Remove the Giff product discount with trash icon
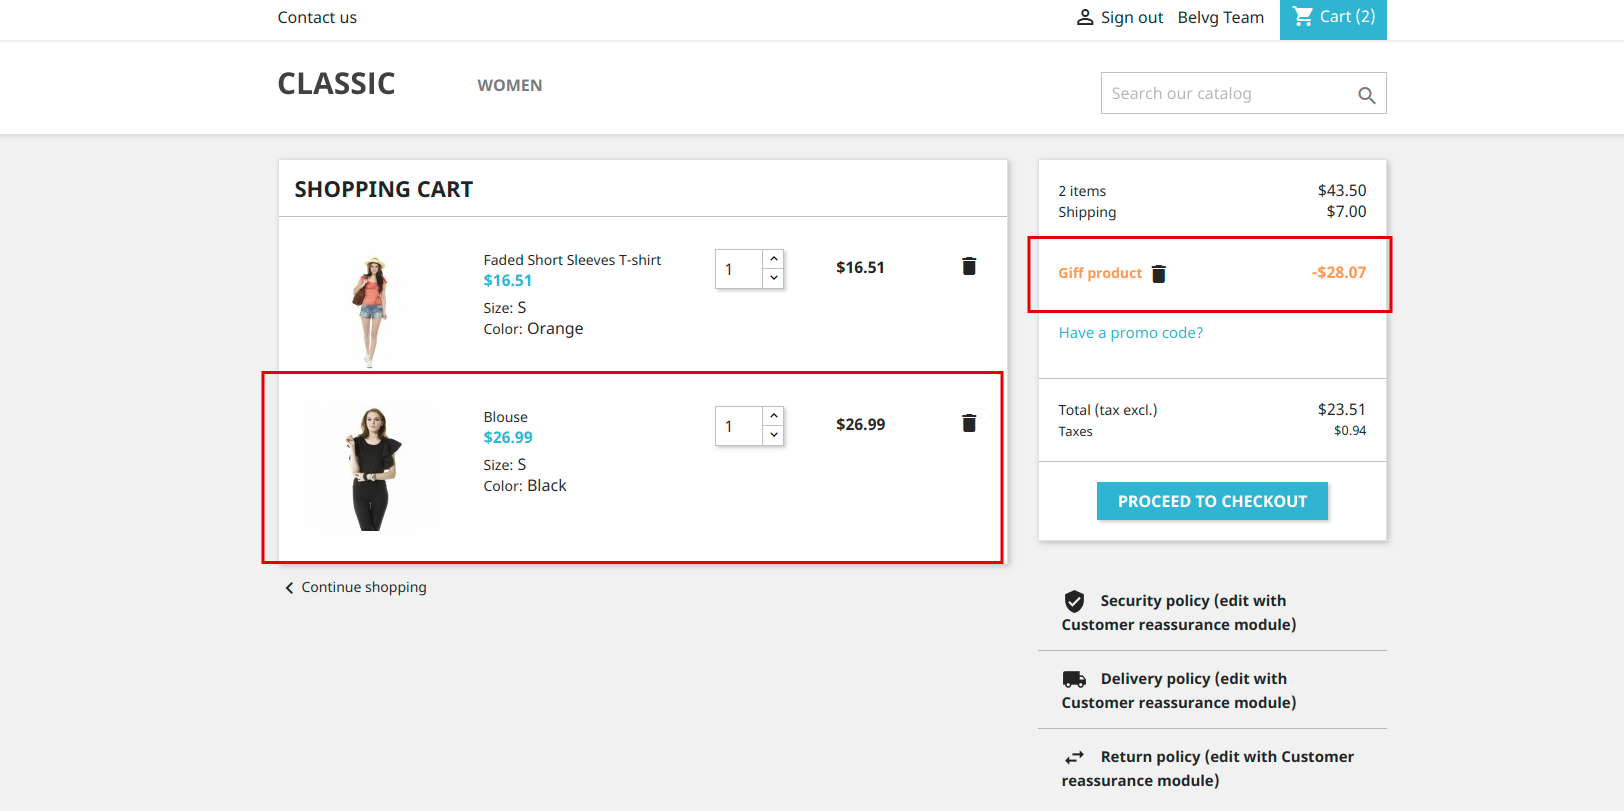The height and width of the screenshot is (811, 1624). 1159,274
